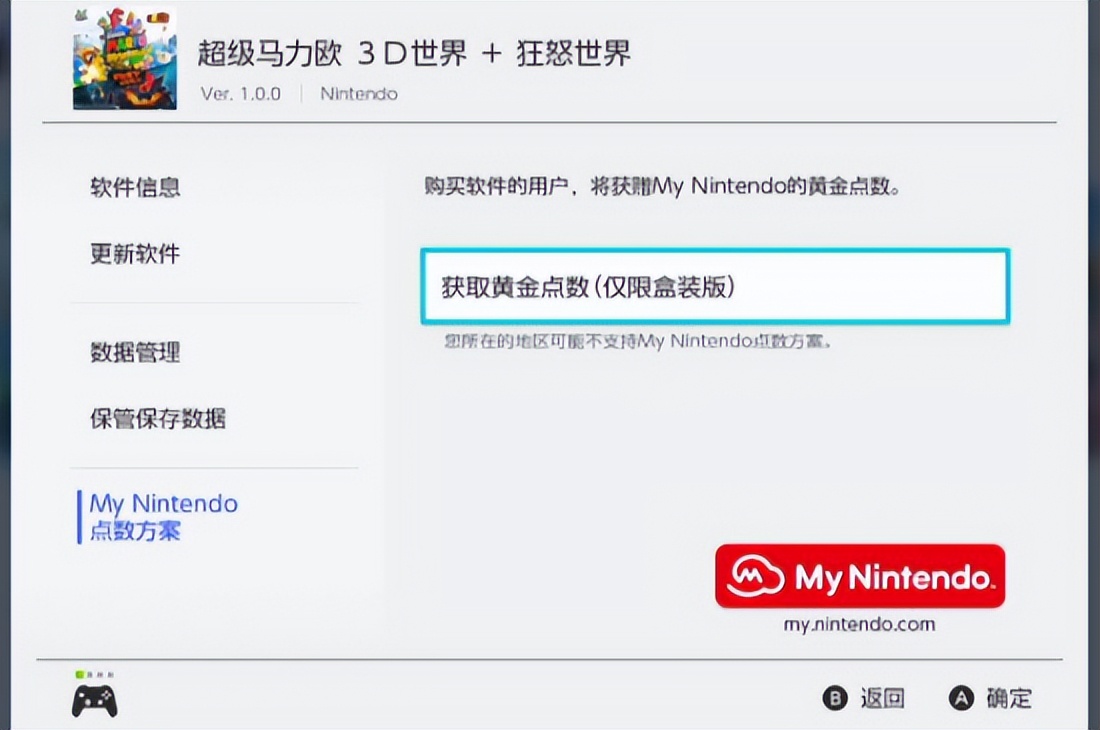
Task: Click the A button icon for 确定
Action: coord(961,698)
